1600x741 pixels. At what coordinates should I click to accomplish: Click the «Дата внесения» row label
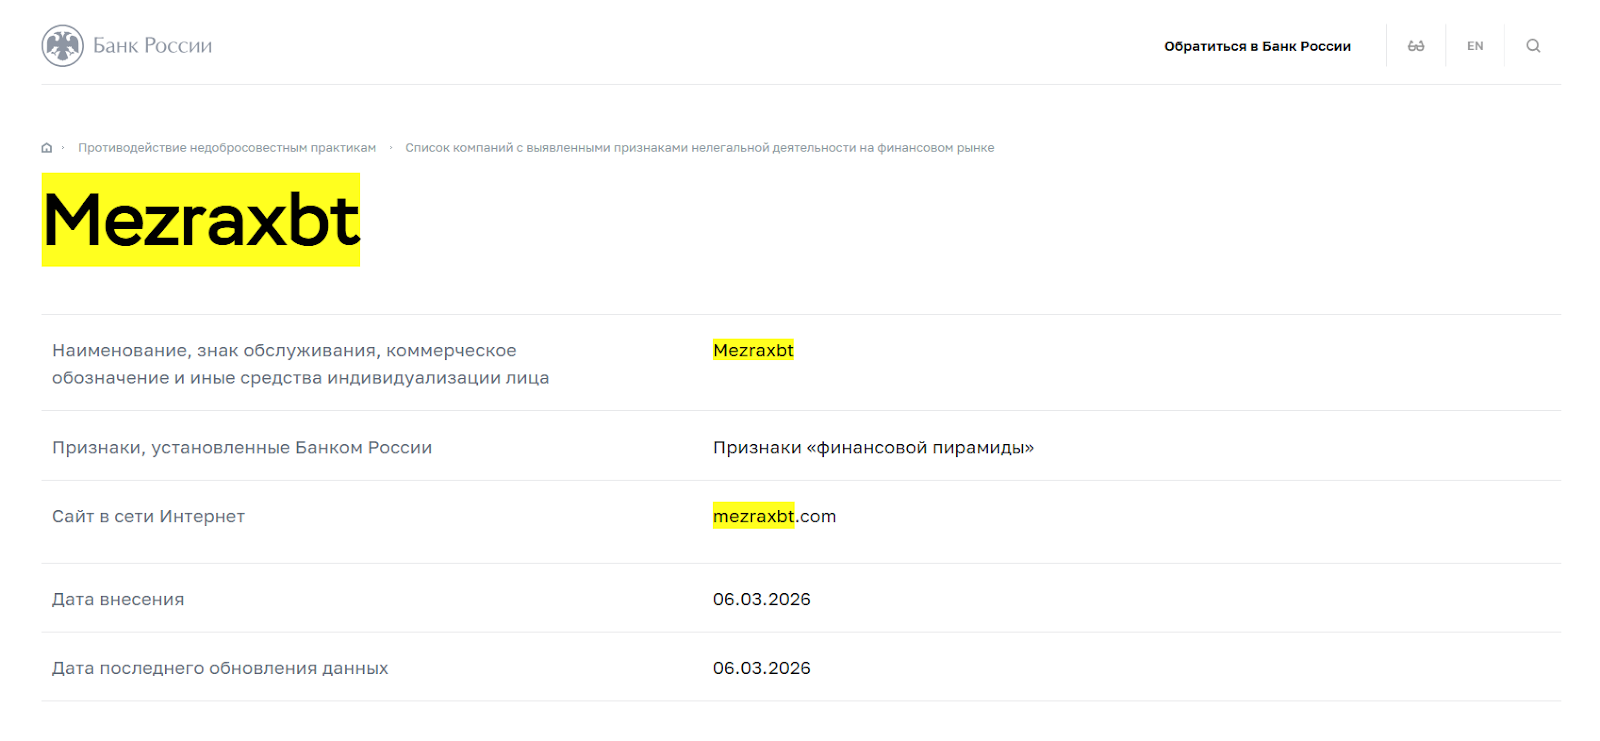(118, 599)
